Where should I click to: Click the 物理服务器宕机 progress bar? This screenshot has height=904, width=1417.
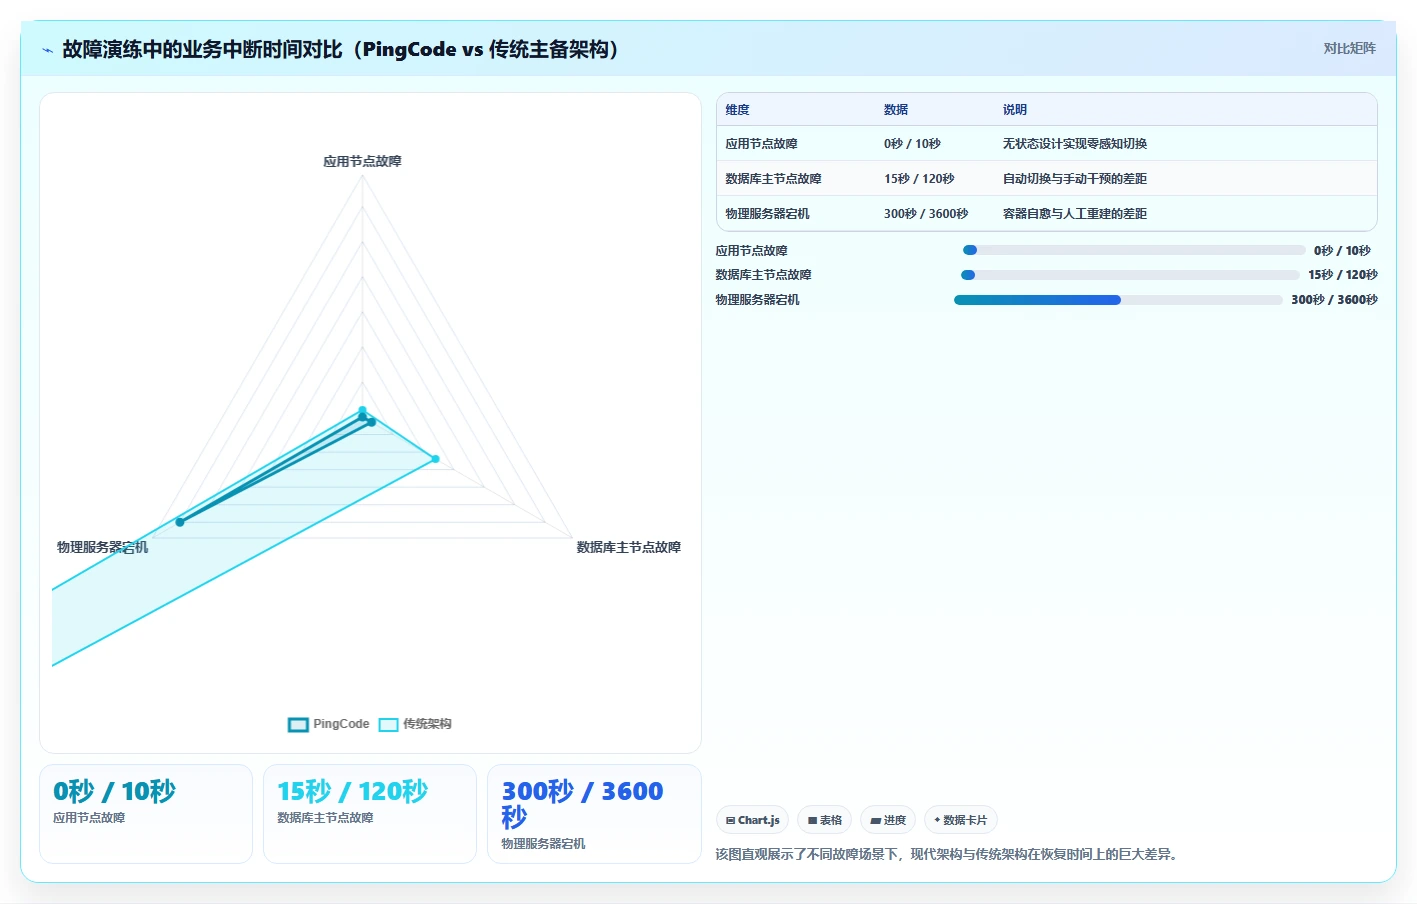(x=1118, y=300)
